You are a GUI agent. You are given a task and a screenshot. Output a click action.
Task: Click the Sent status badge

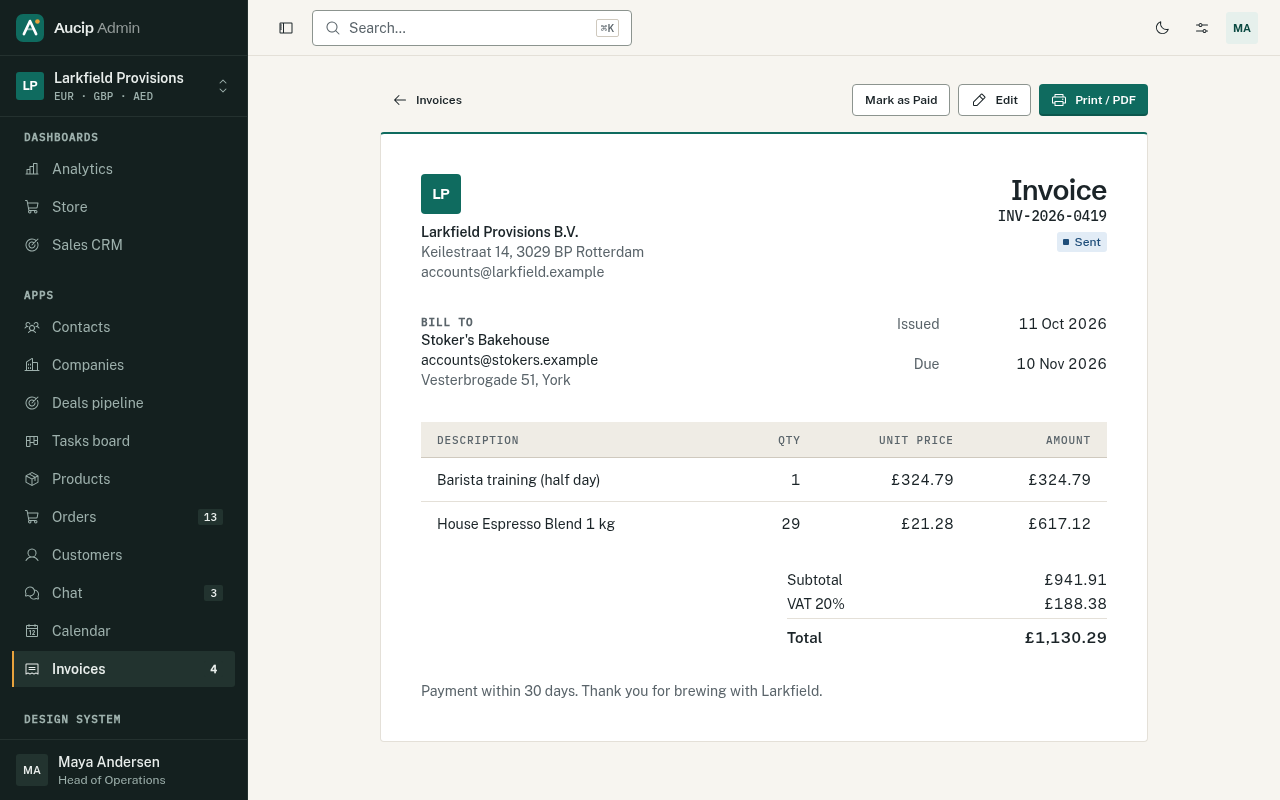[x=1082, y=242]
